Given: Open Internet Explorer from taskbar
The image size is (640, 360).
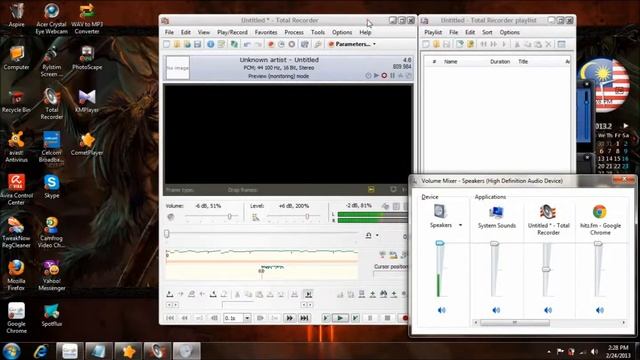Looking at the screenshot, I should pyautogui.click(x=40, y=351).
